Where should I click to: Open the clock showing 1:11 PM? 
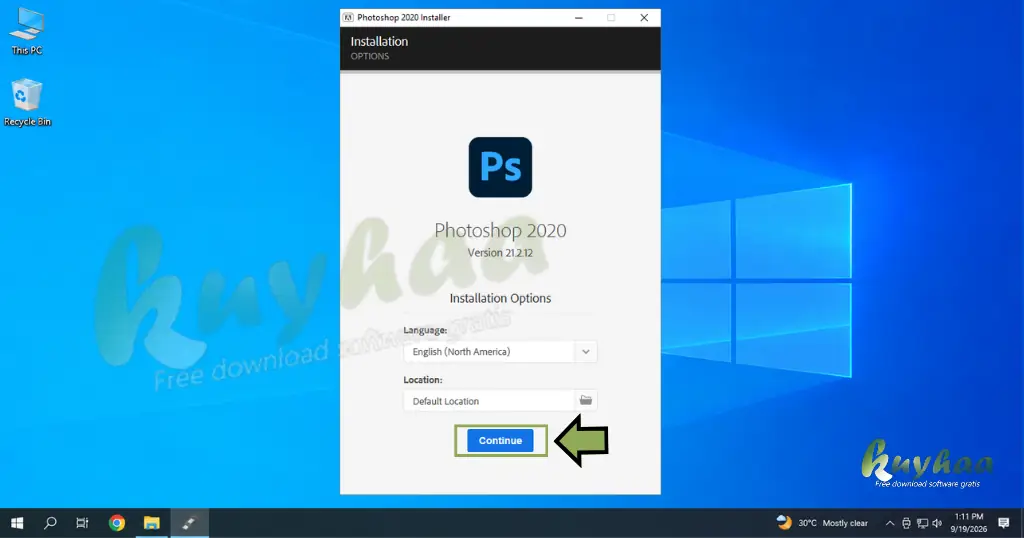[x=968, y=523]
